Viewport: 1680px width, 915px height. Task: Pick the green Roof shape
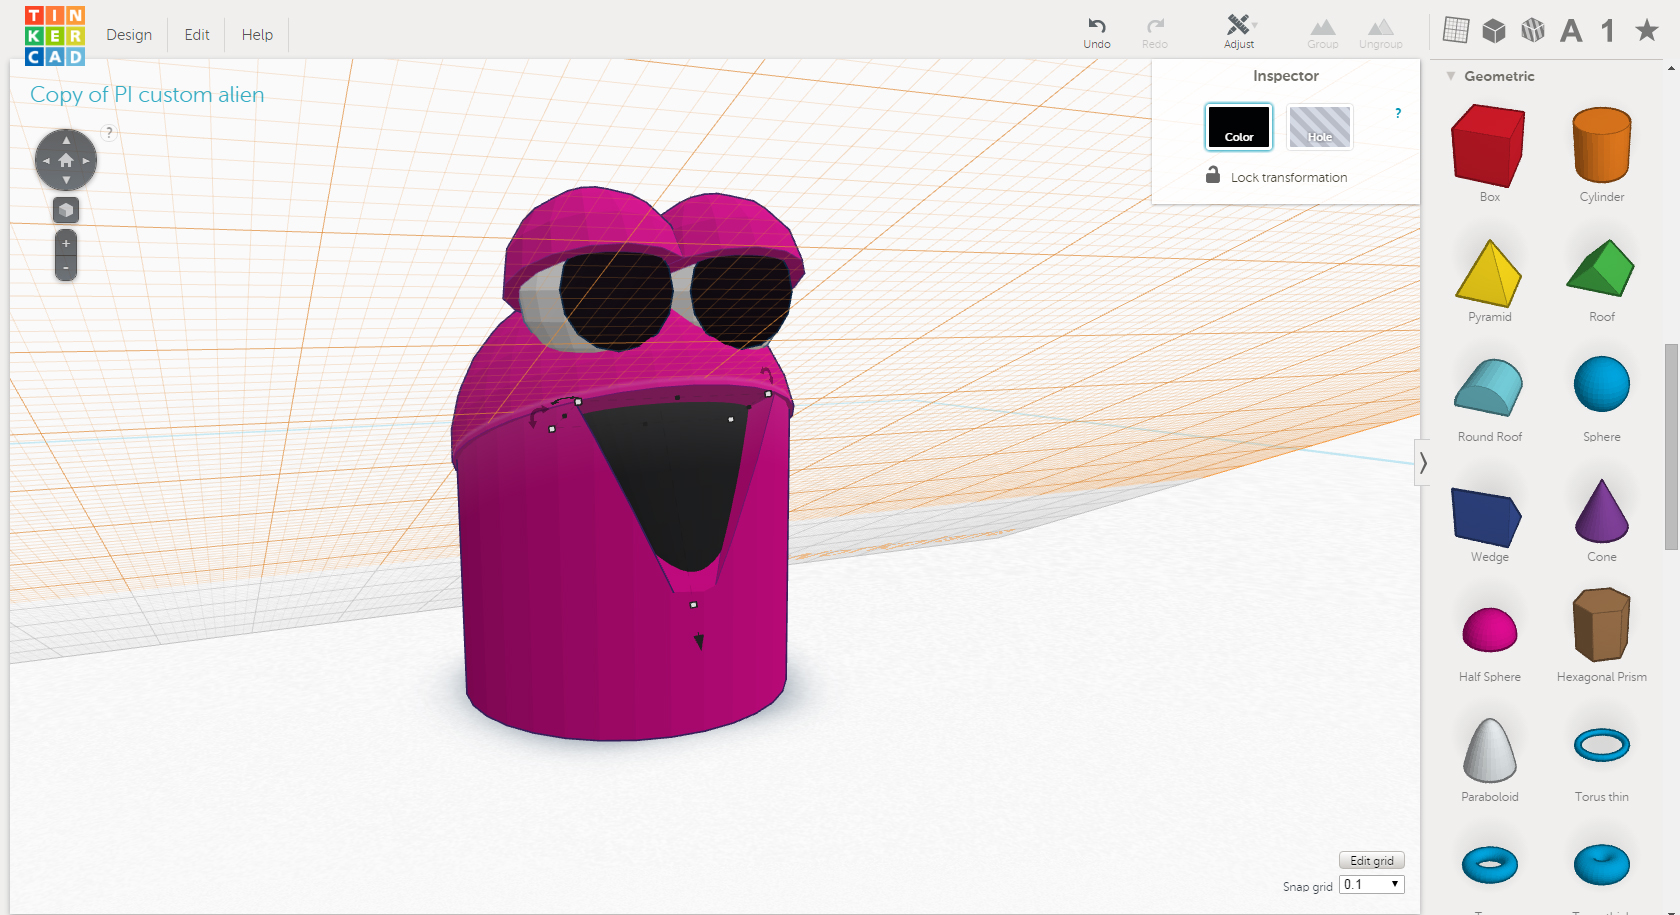[x=1601, y=268]
